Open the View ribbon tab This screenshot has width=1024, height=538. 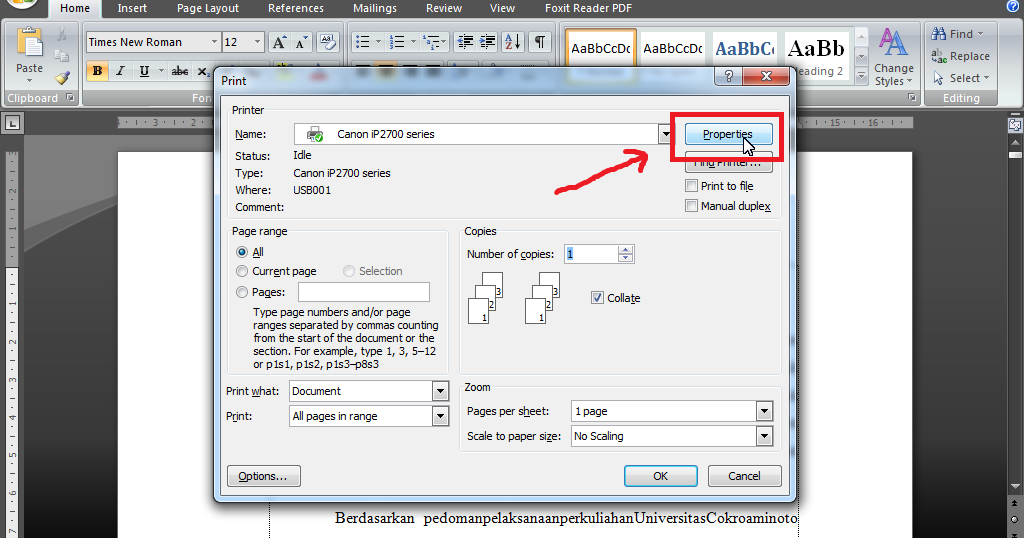tap(502, 8)
